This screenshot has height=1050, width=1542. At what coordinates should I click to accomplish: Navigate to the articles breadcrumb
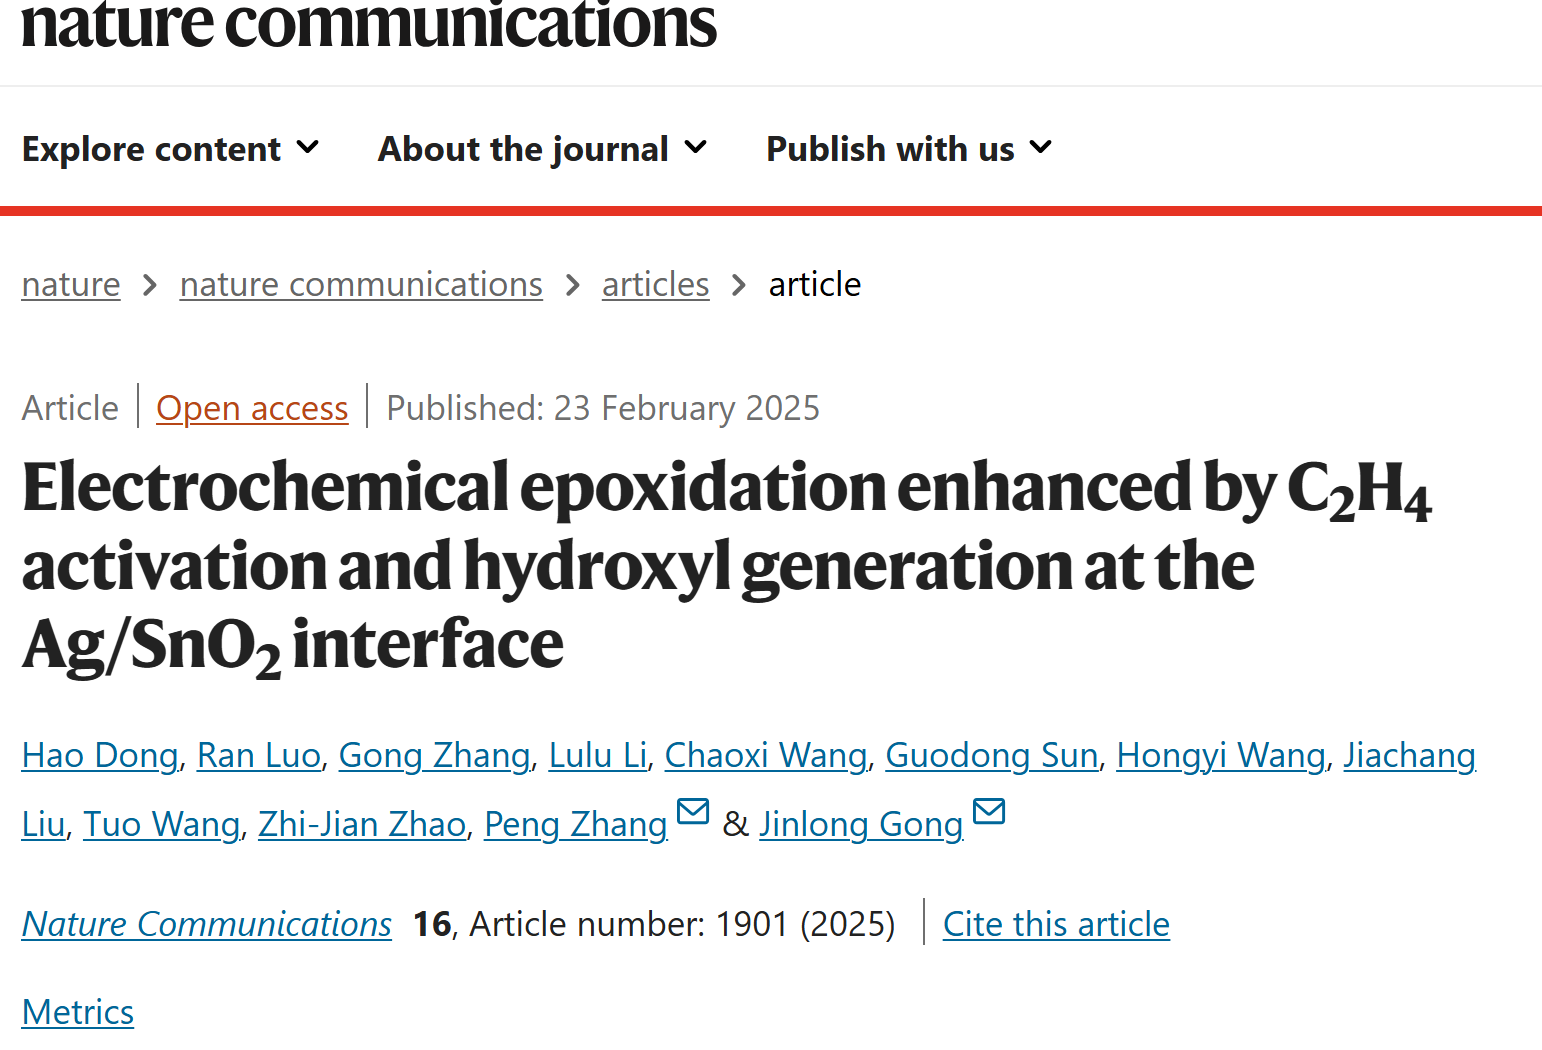point(656,285)
